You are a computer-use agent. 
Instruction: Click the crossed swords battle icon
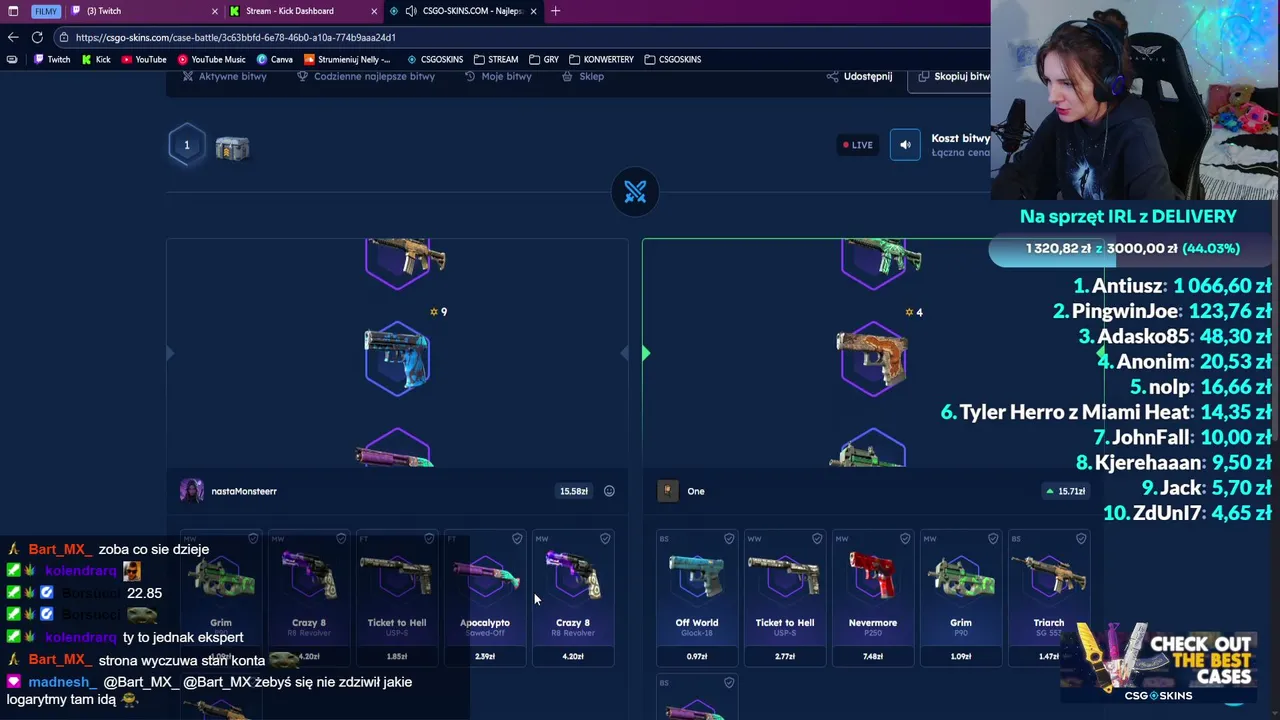click(635, 192)
